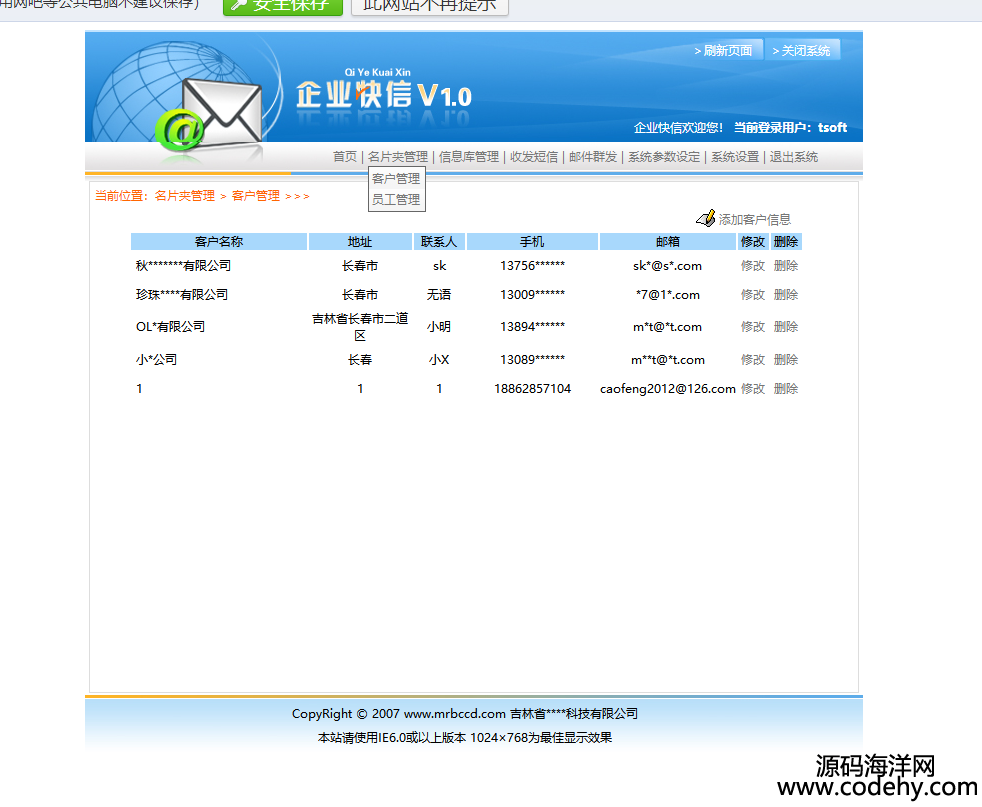Click 删除 for the caofeng2012@126.com row
Image resolution: width=982 pixels, height=807 pixels.
pos(786,388)
